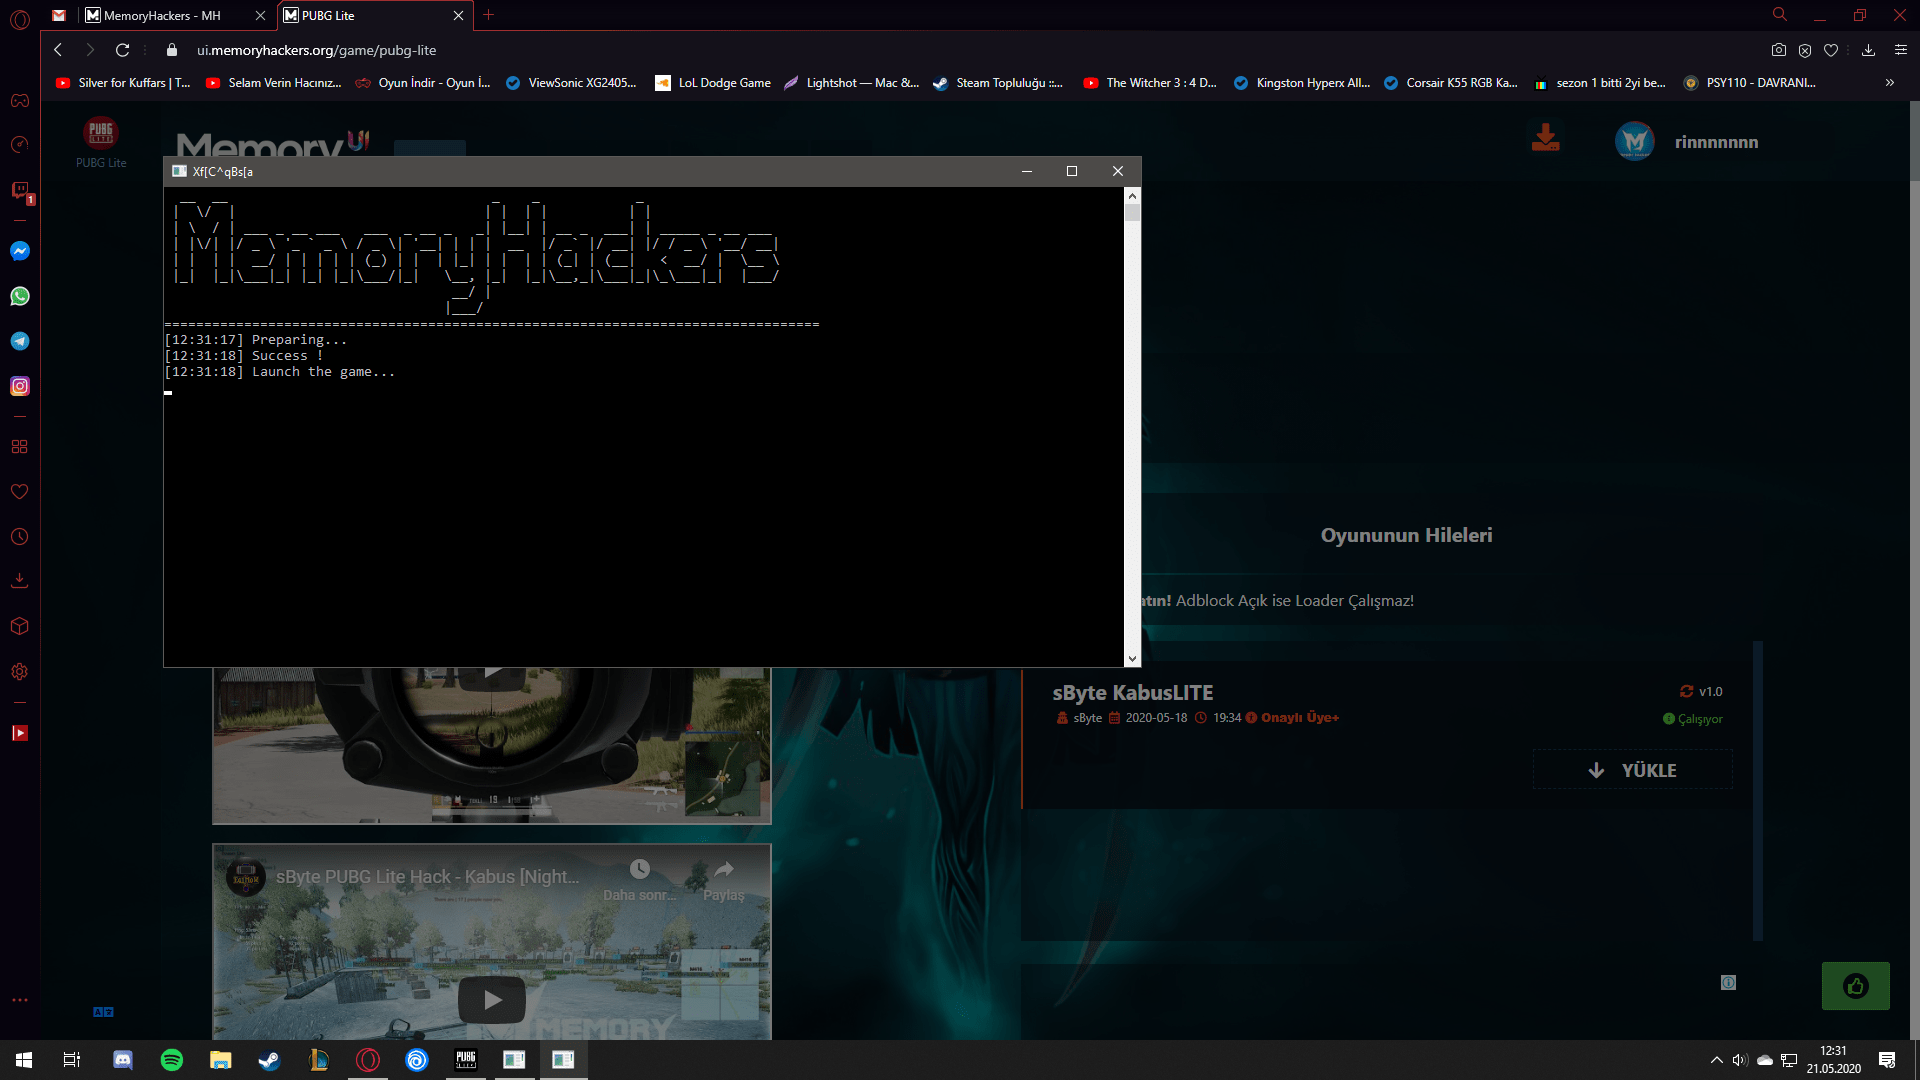Open the downloads icon in the address bar
Image resolution: width=1920 pixels, height=1080 pixels.
point(1868,50)
